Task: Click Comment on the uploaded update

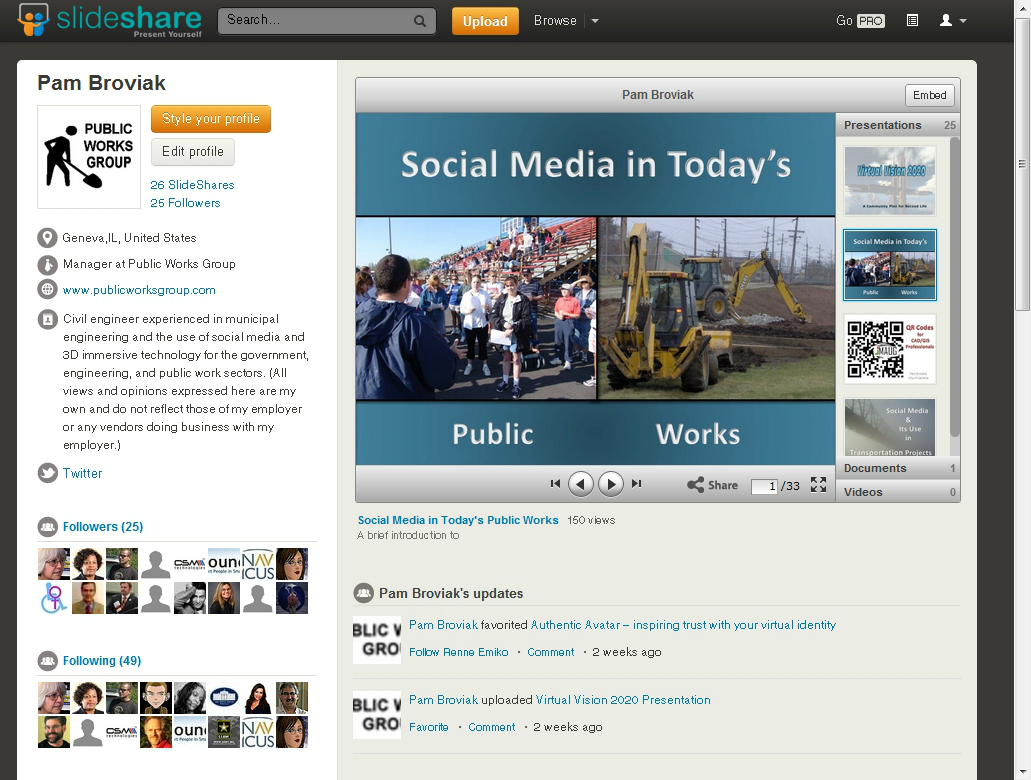Action: click(492, 727)
